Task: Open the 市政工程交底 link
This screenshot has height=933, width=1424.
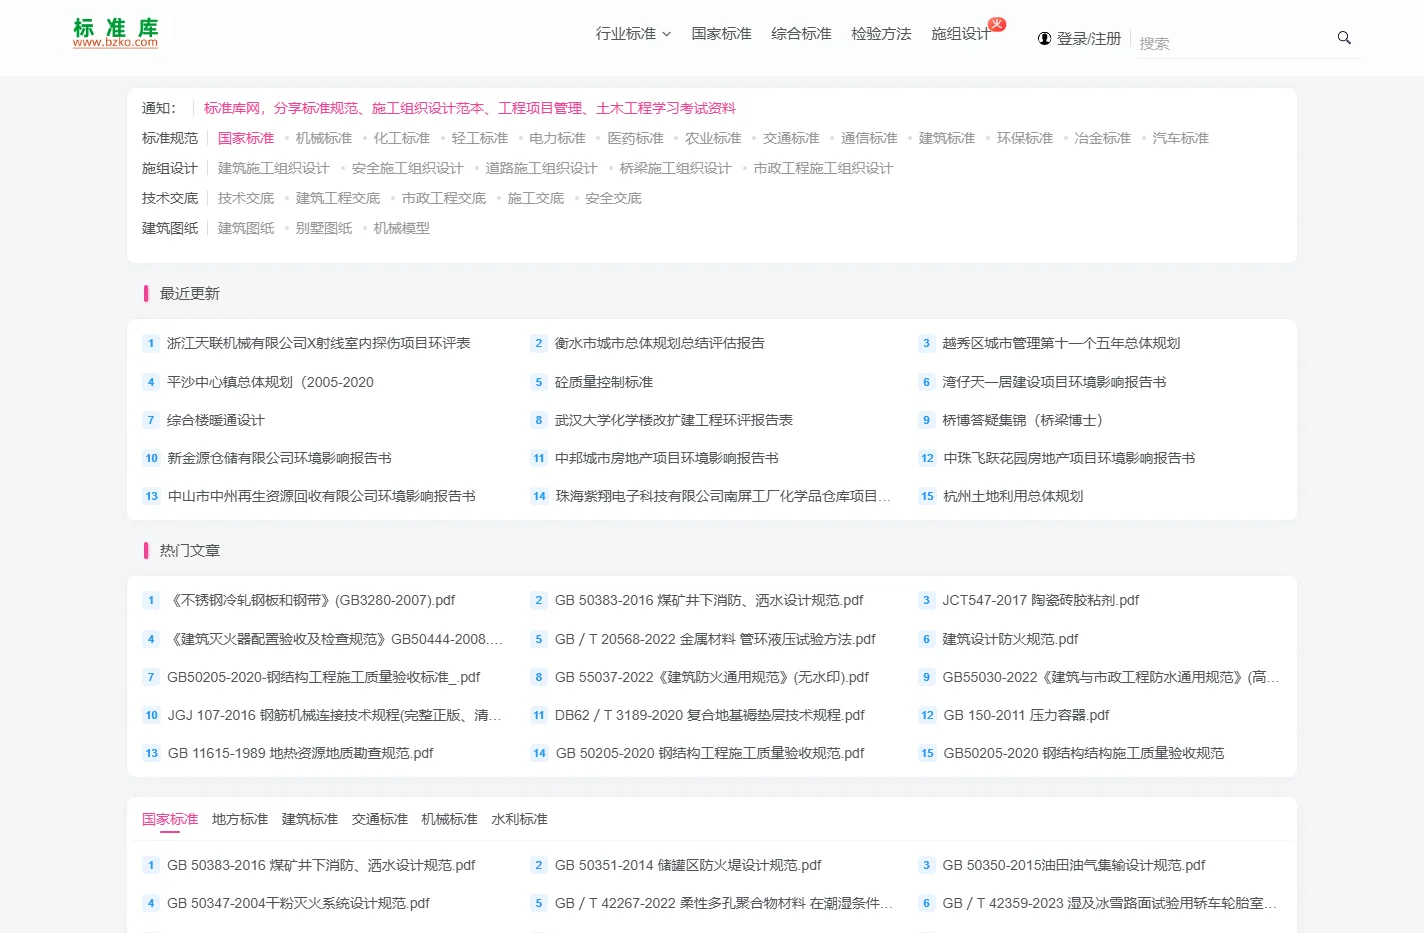Action: pos(444,198)
